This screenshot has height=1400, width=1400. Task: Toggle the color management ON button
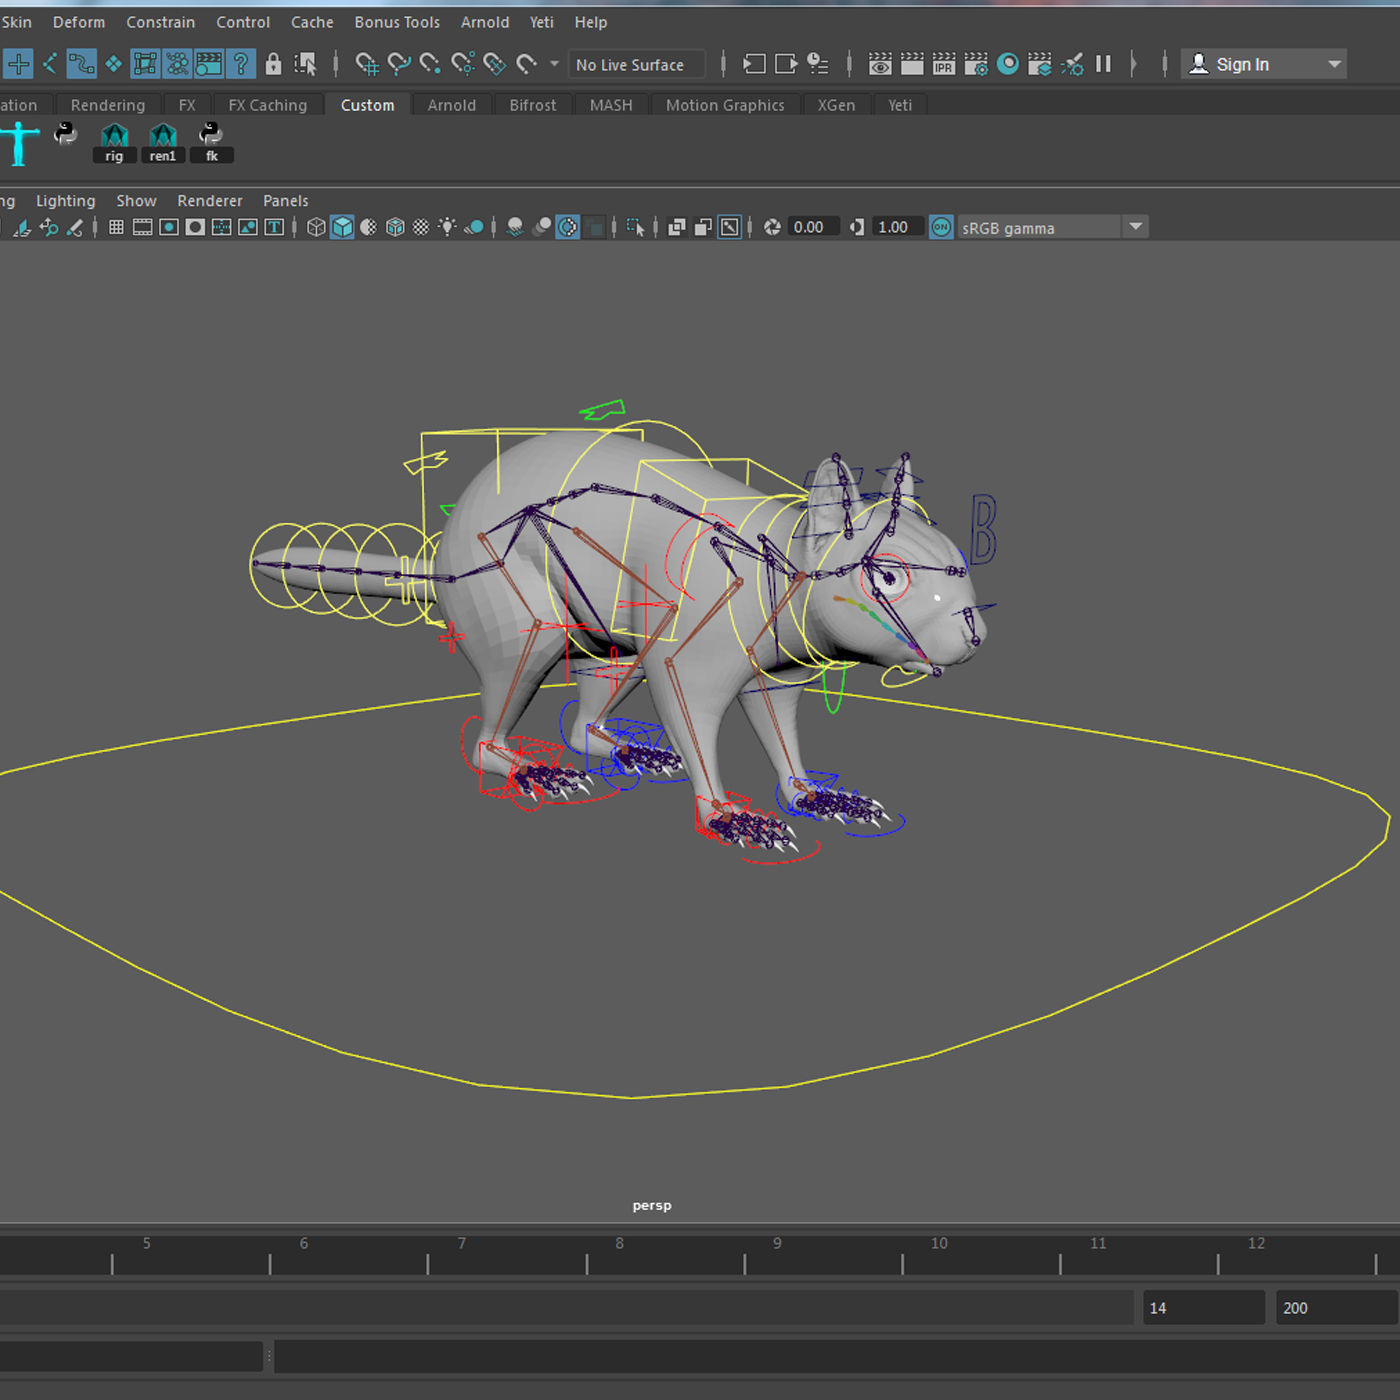click(941, 227)
